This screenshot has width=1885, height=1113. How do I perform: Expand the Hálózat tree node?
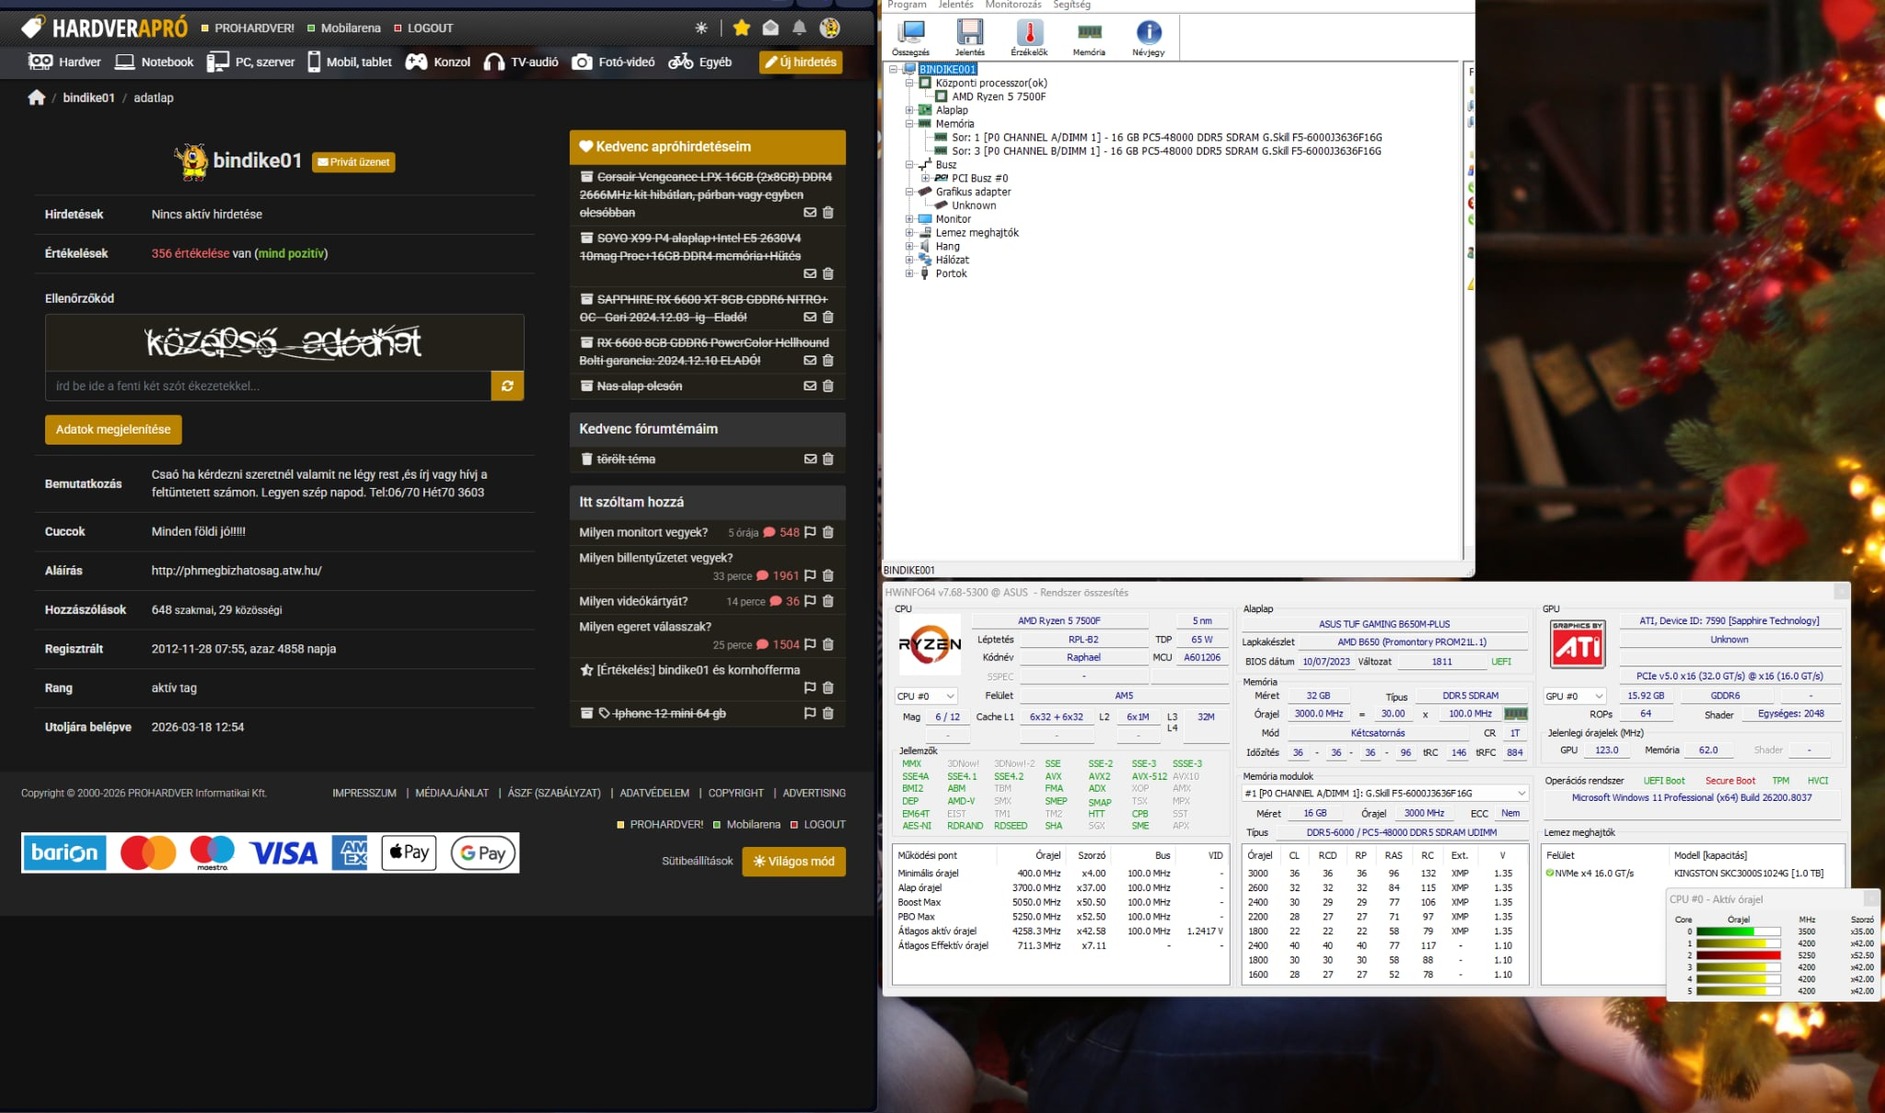[910, 260]
